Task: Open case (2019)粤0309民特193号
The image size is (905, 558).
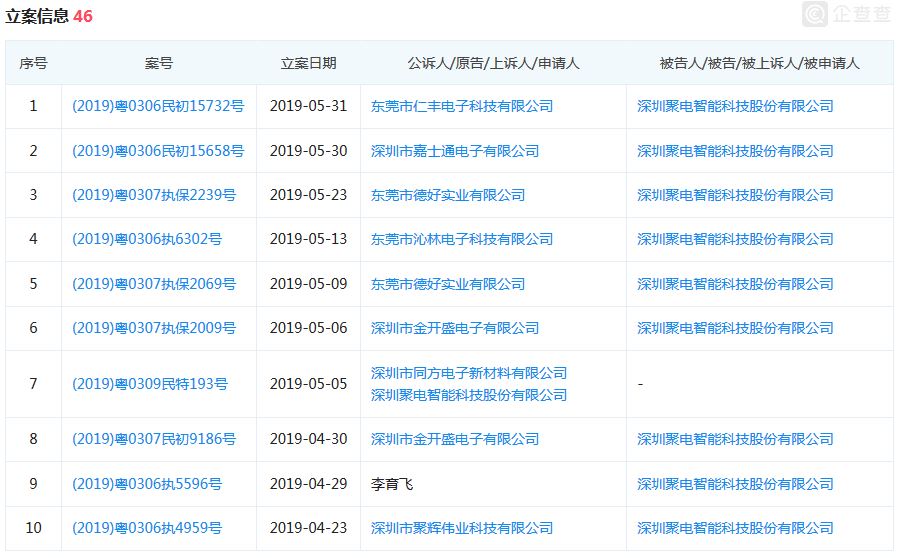Action: [x=150, y=384]
